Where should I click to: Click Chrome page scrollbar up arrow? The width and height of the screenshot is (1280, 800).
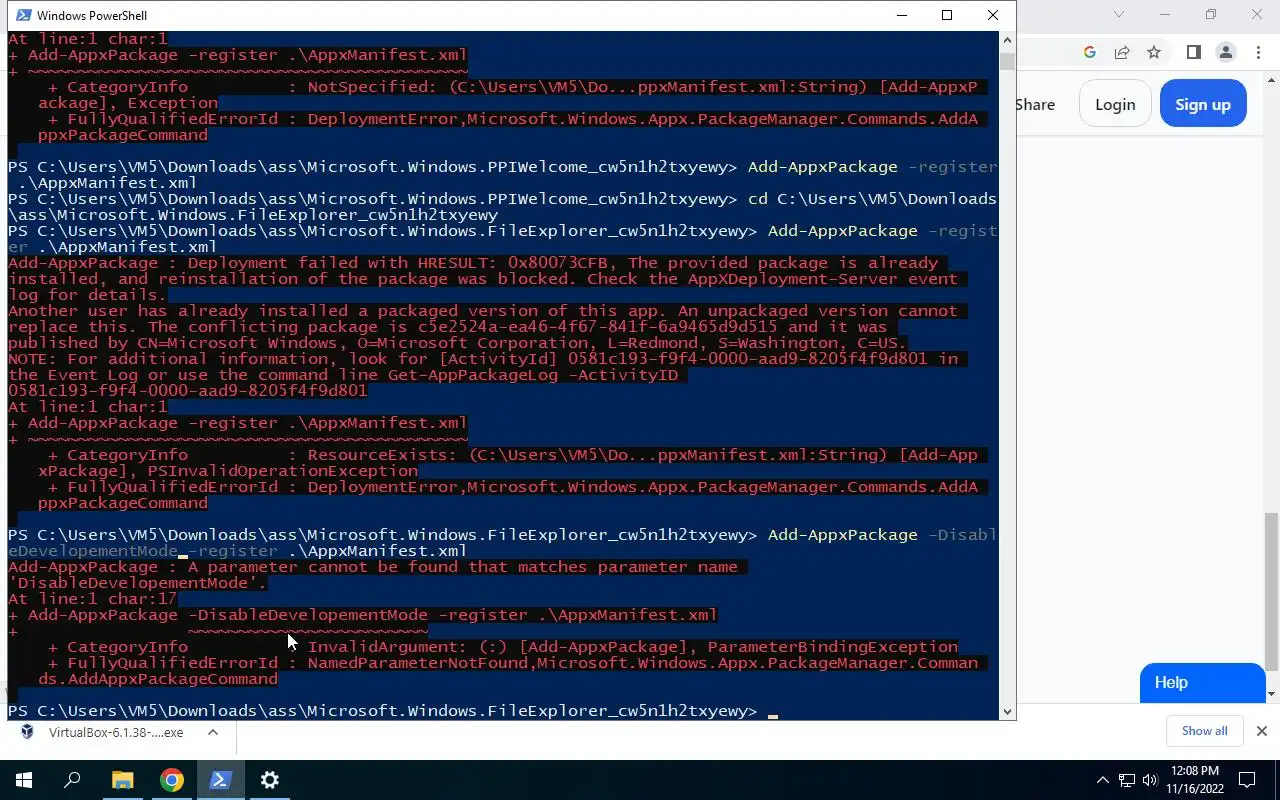coord(1272,79)
